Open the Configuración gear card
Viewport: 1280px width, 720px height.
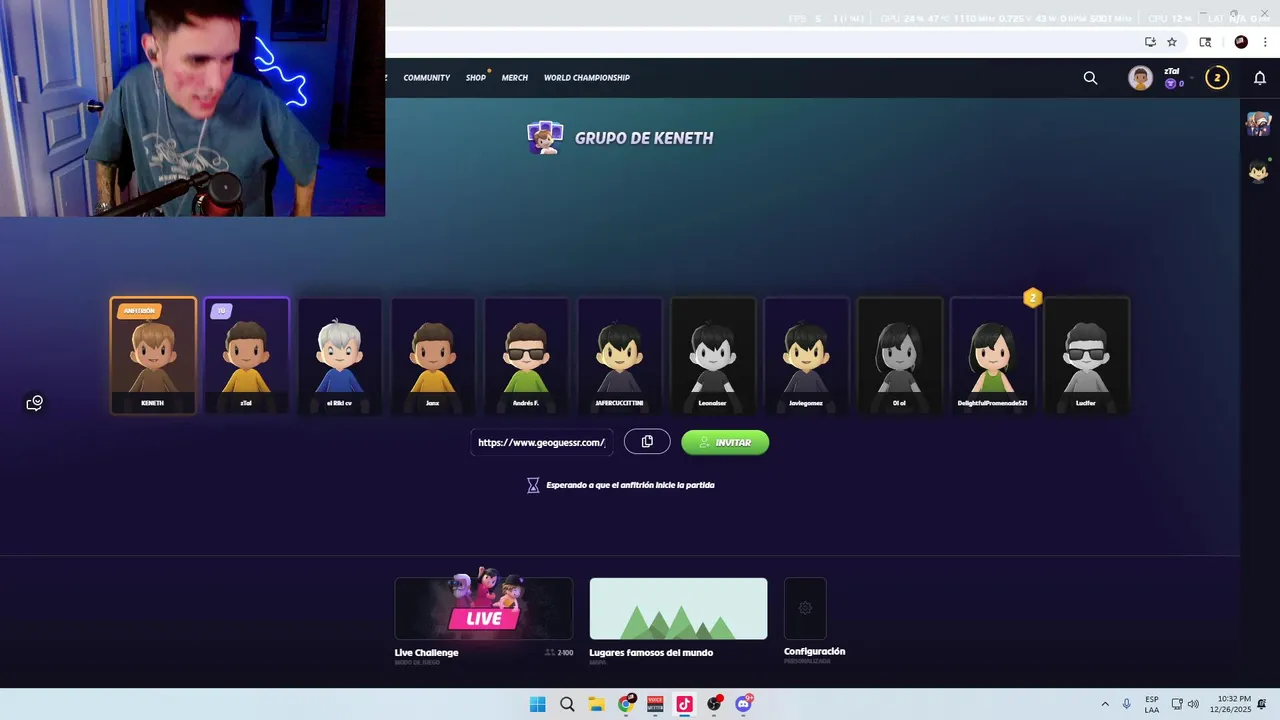coord(805,608)
